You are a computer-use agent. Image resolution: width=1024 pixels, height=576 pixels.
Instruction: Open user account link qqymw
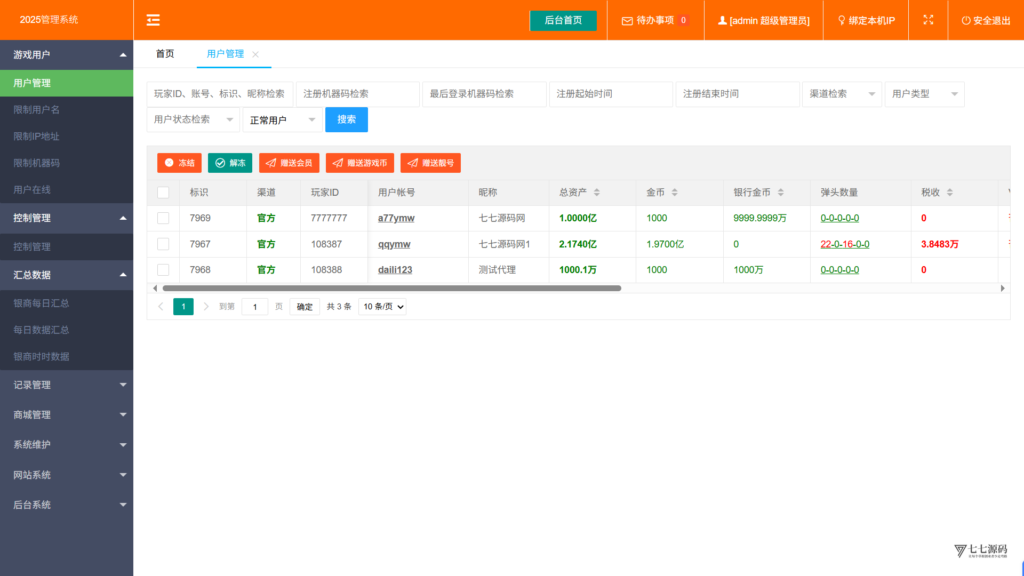pos(394,244)
